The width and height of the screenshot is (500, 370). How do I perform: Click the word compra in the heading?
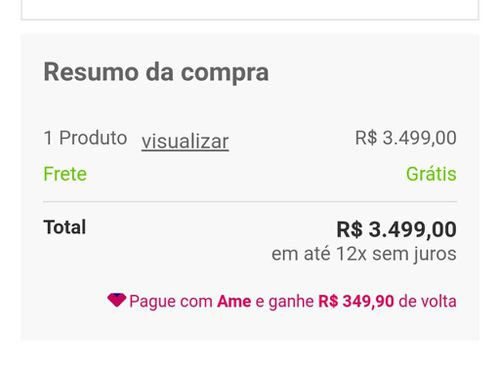(x=225, y=73)
